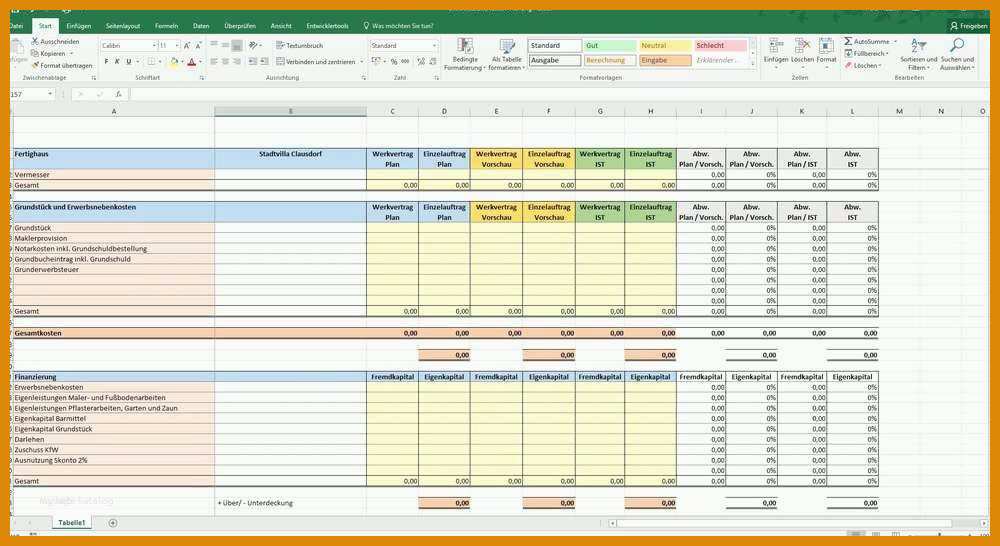1000x546 pixels.
Task: Toggle italic formatting (K)
Action: tap(117, 62)
